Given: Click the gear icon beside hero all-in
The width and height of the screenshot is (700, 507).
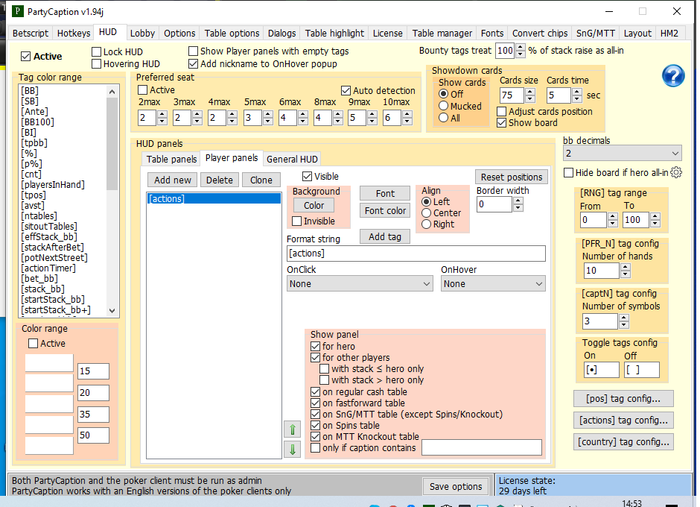Looking at the screenshot, I should (676, 173).
